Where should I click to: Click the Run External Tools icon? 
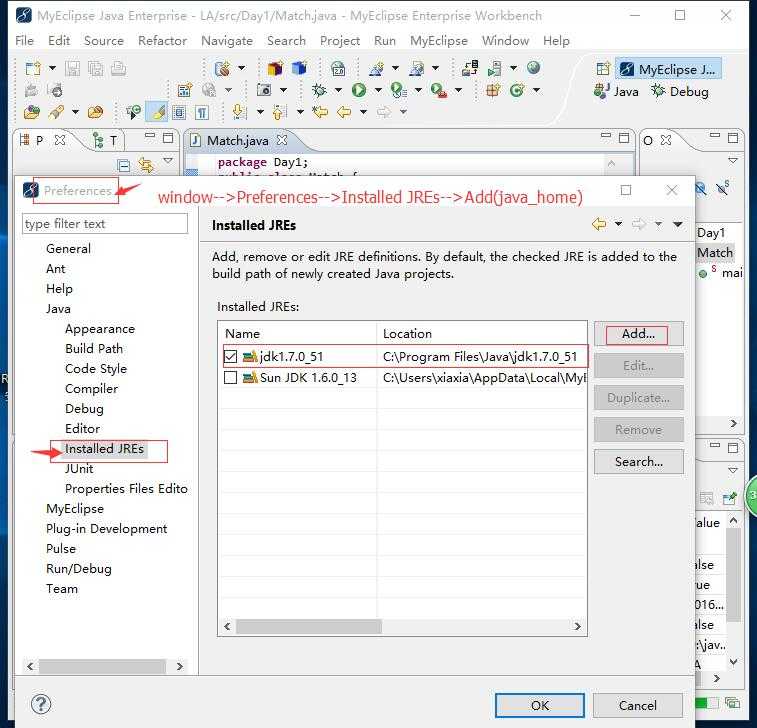438,90
